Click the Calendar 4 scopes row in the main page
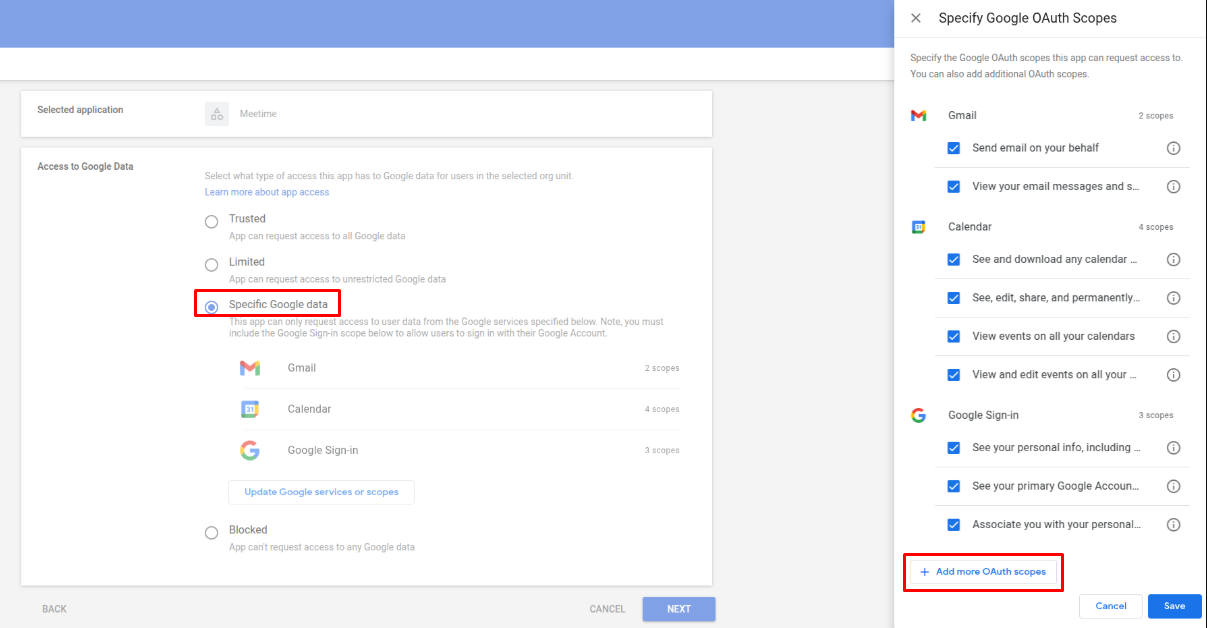The width and height of the screenshot is (1207, 628). click(460, 409)
